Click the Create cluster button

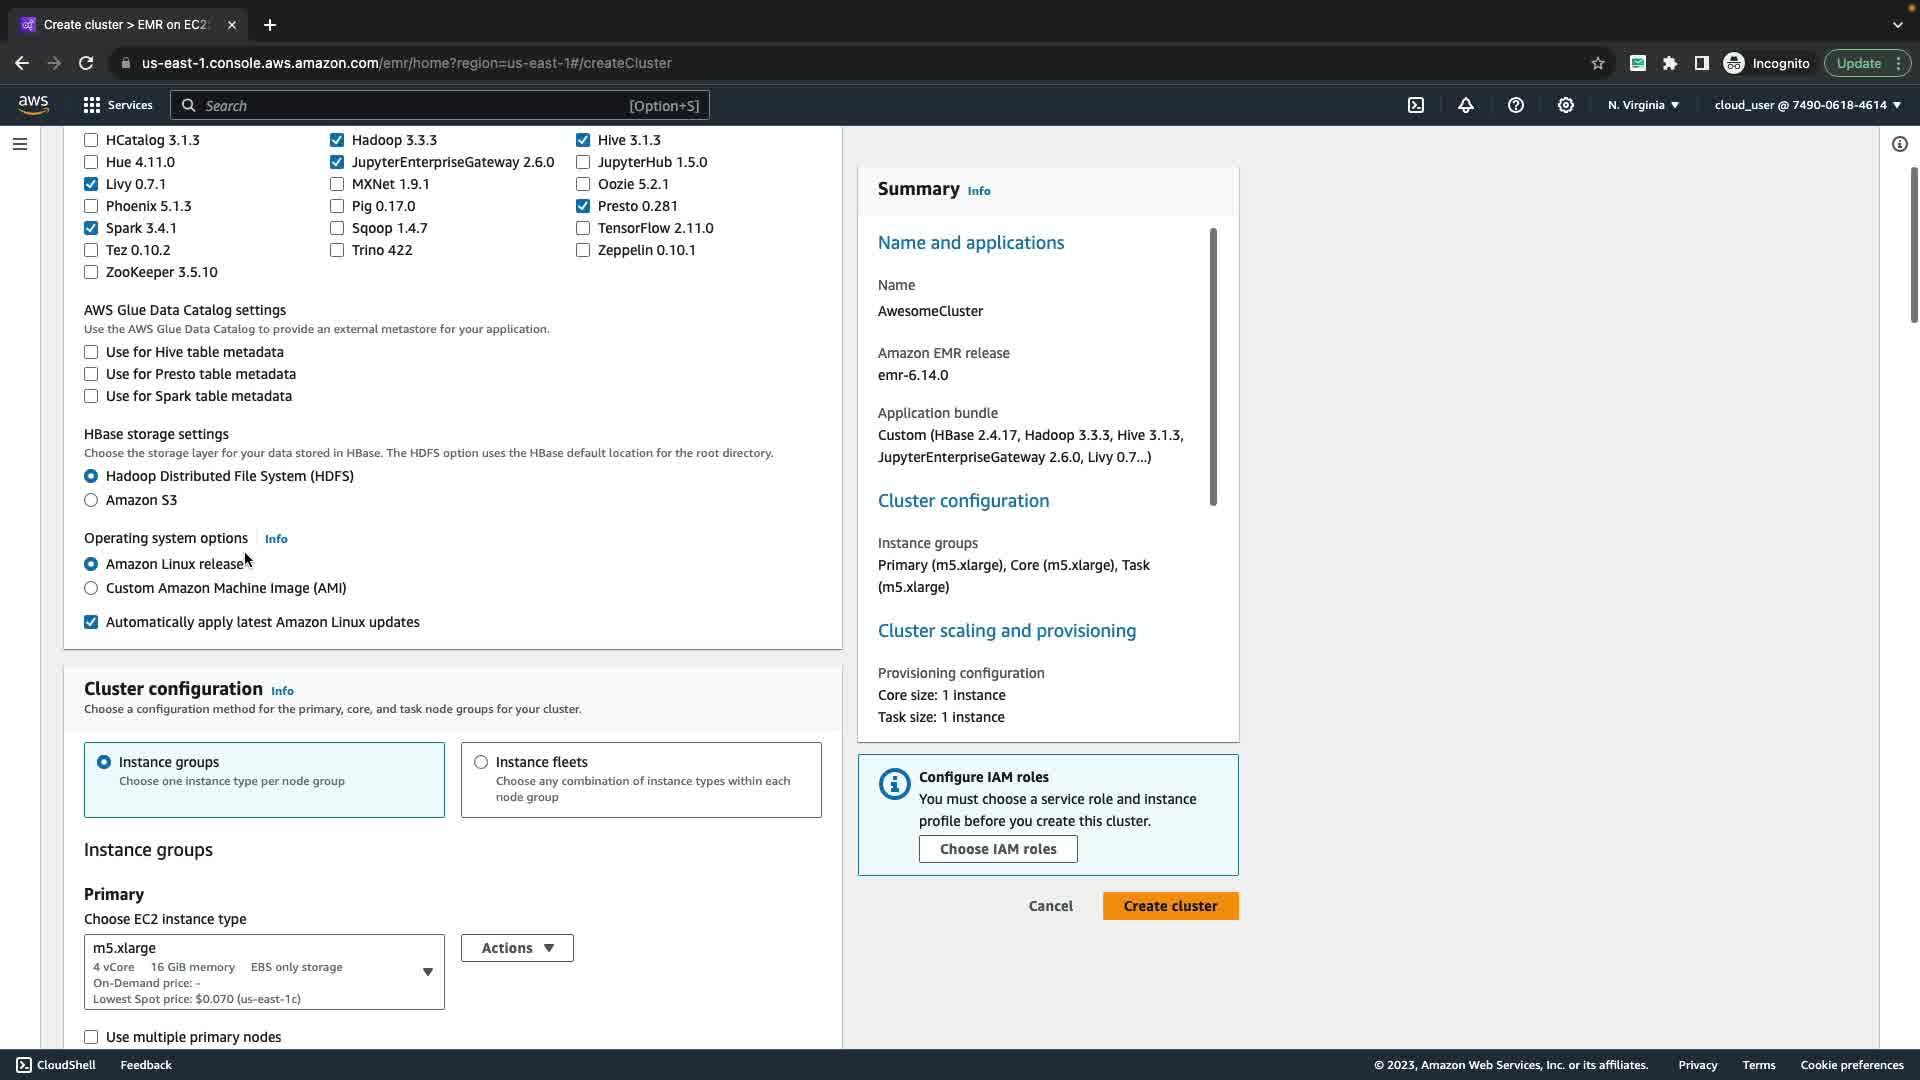click(1170, 906)
